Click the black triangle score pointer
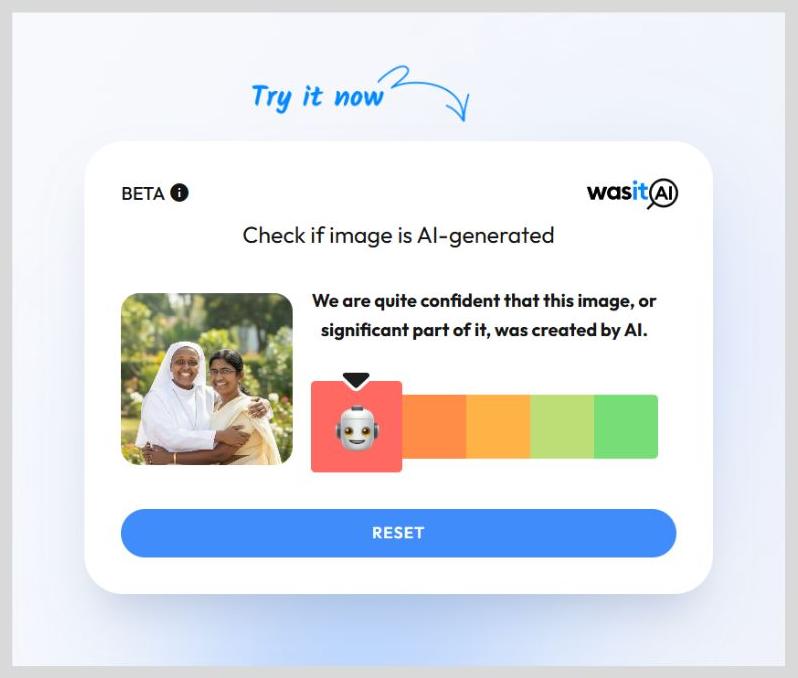Viewport: 798px width, 678px height. click(x=356, y=381)
